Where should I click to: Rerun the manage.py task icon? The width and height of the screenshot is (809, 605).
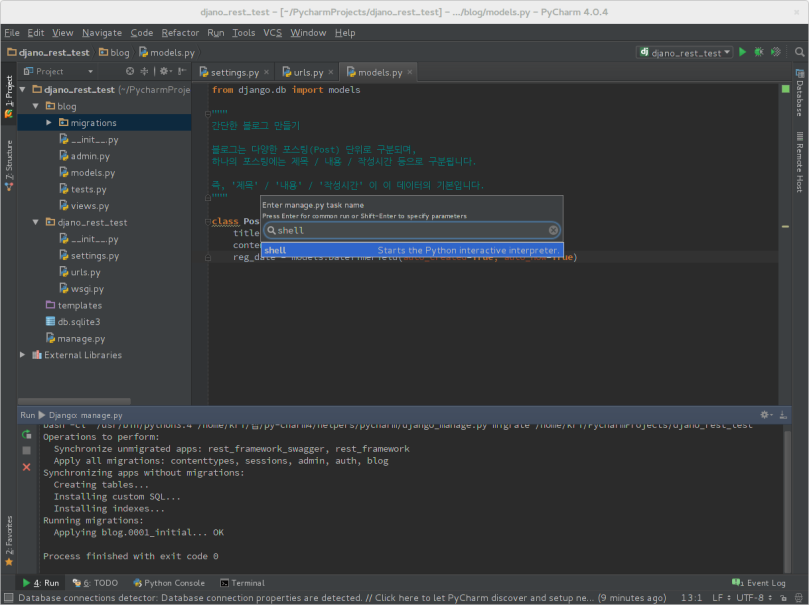coord(27,435)
